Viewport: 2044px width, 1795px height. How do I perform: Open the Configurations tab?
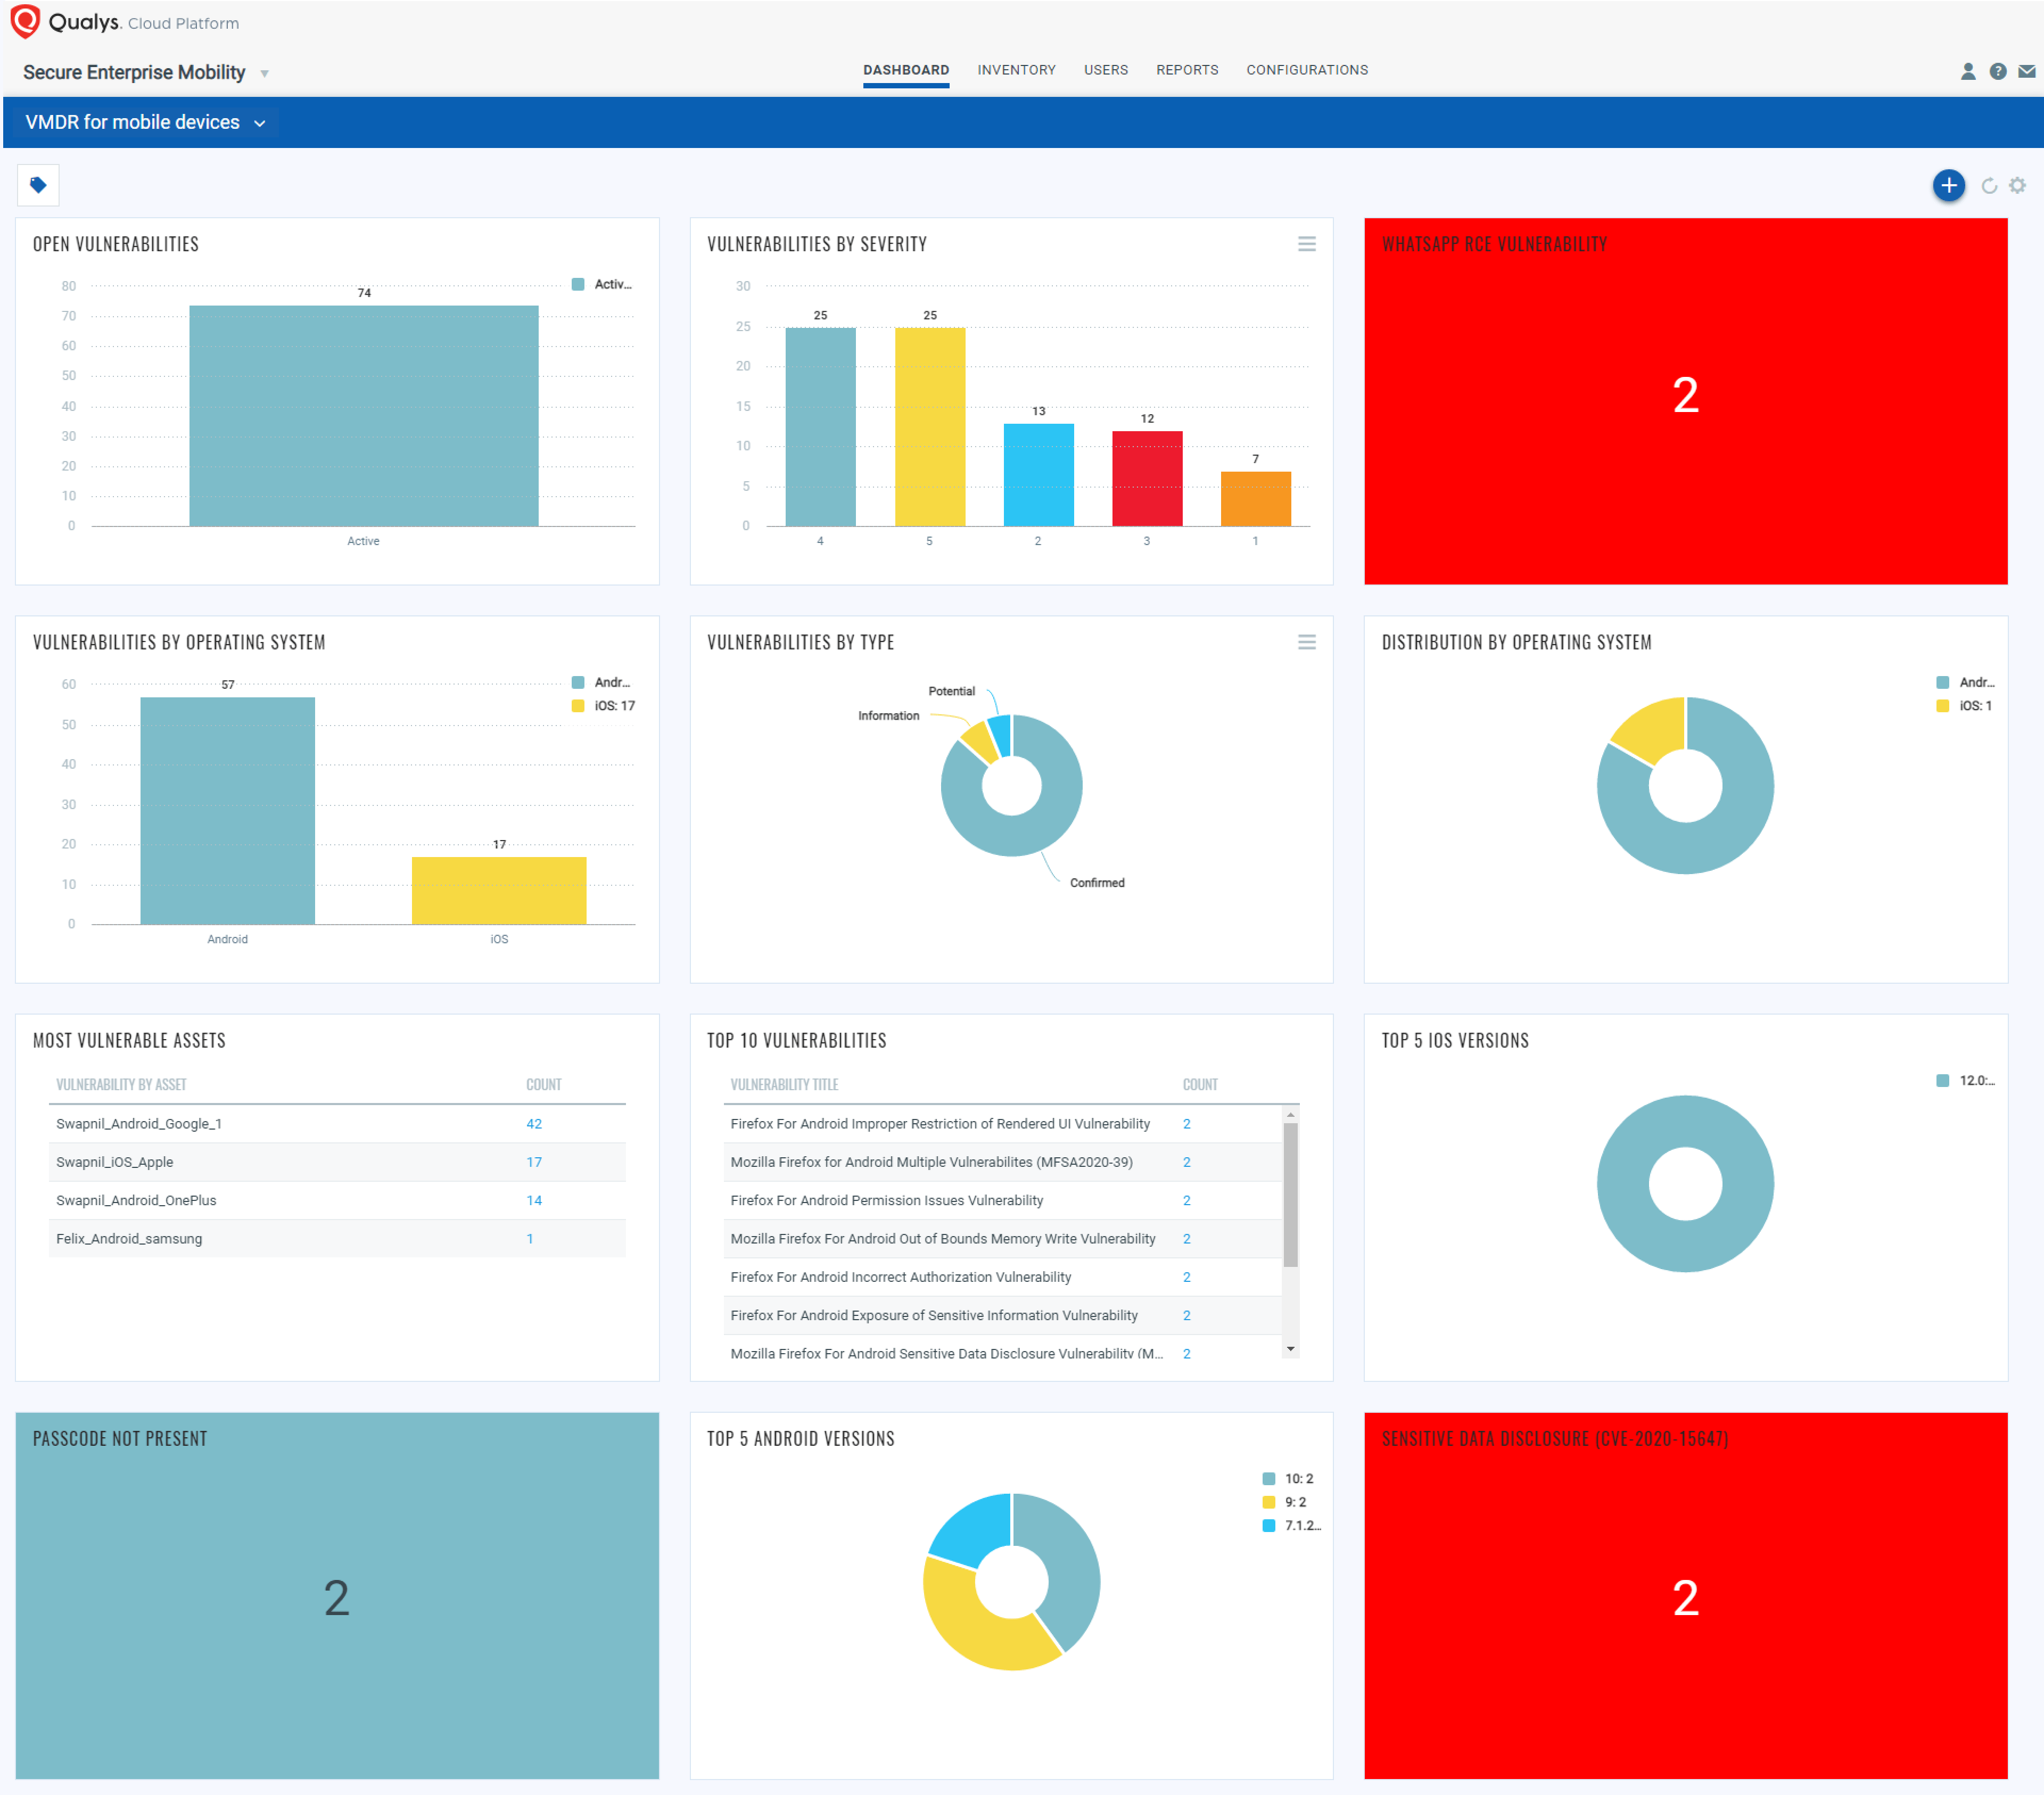pos(1306,70)
